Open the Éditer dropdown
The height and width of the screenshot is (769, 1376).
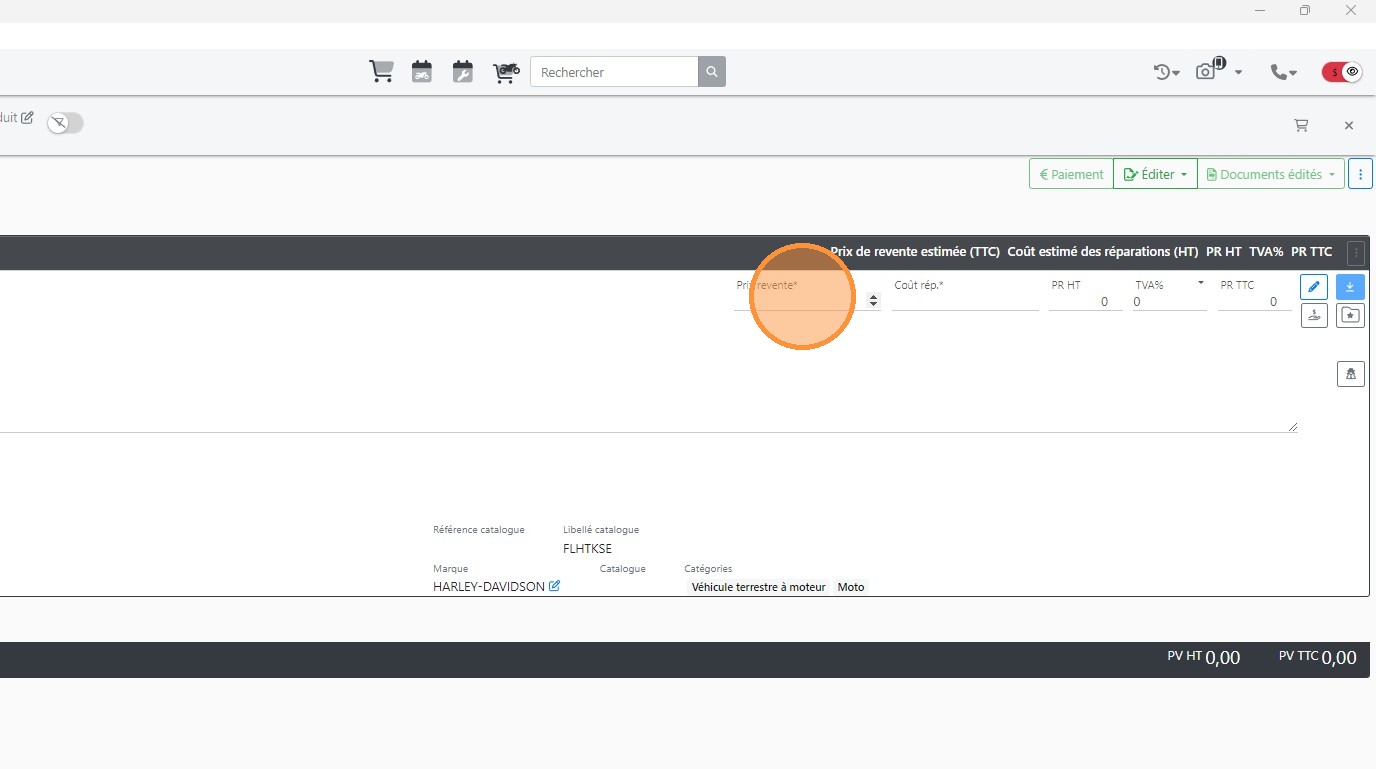[x=1155, y=174]
